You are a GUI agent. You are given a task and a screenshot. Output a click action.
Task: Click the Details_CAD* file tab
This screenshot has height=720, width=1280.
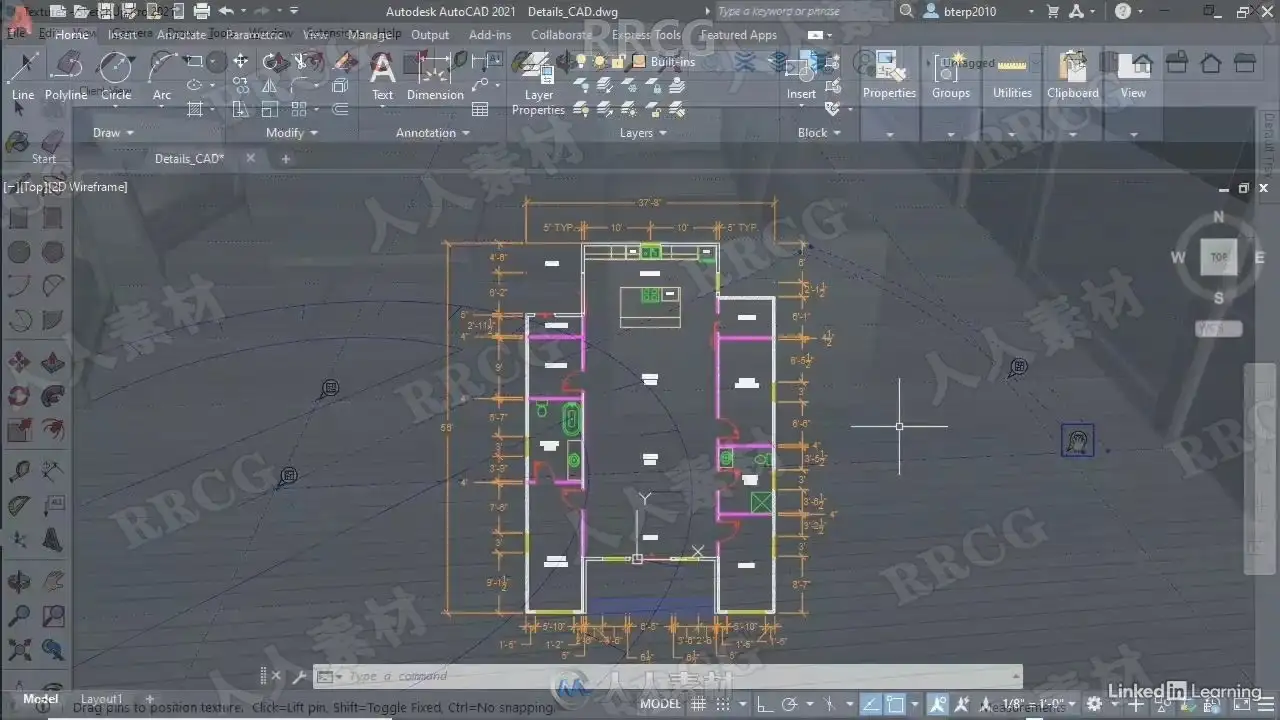tap(190, 159)
